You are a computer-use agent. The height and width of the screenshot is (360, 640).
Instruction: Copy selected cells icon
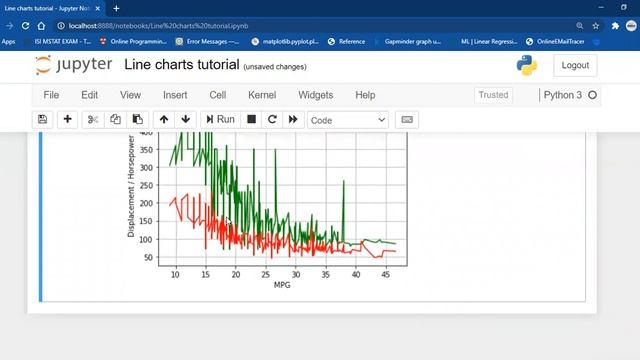[115, 120]
